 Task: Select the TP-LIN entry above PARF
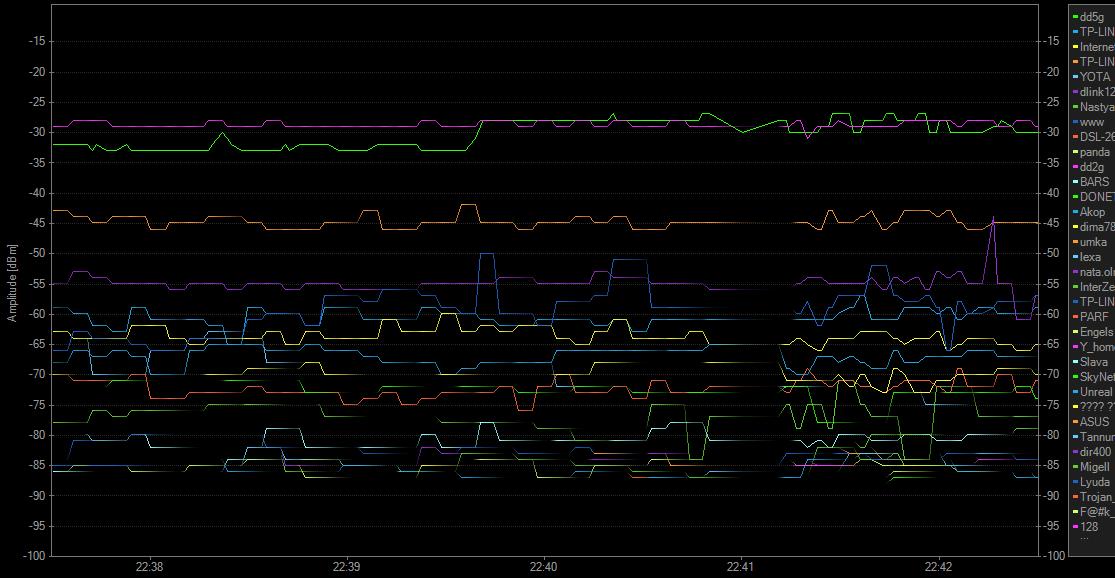(1094, 301)
